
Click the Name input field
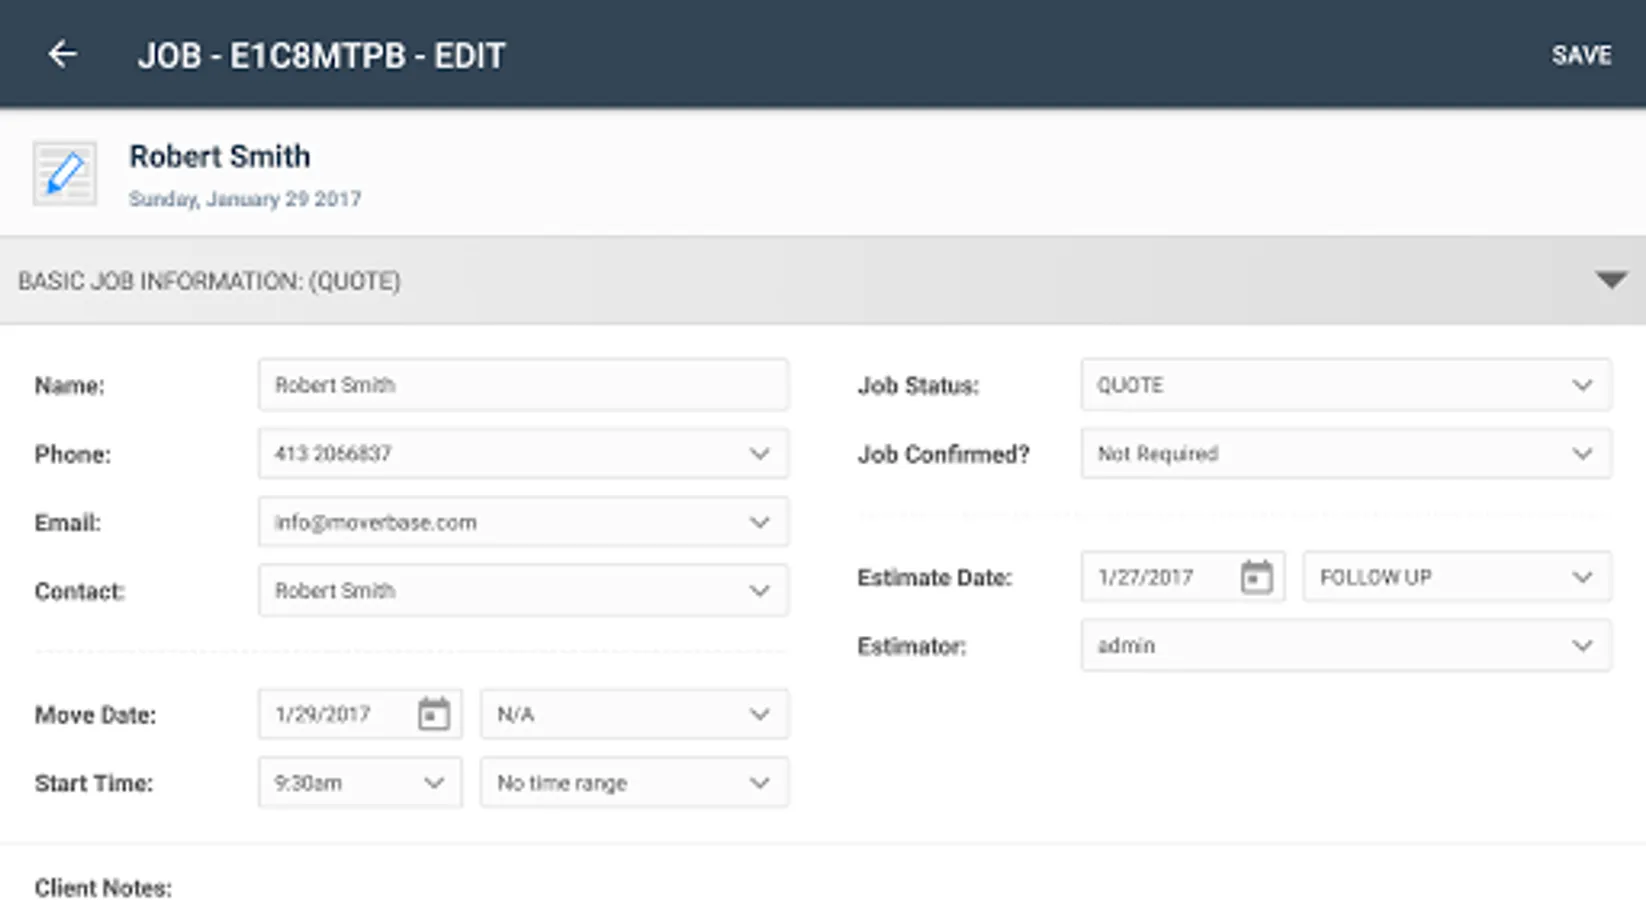[523, 385]
